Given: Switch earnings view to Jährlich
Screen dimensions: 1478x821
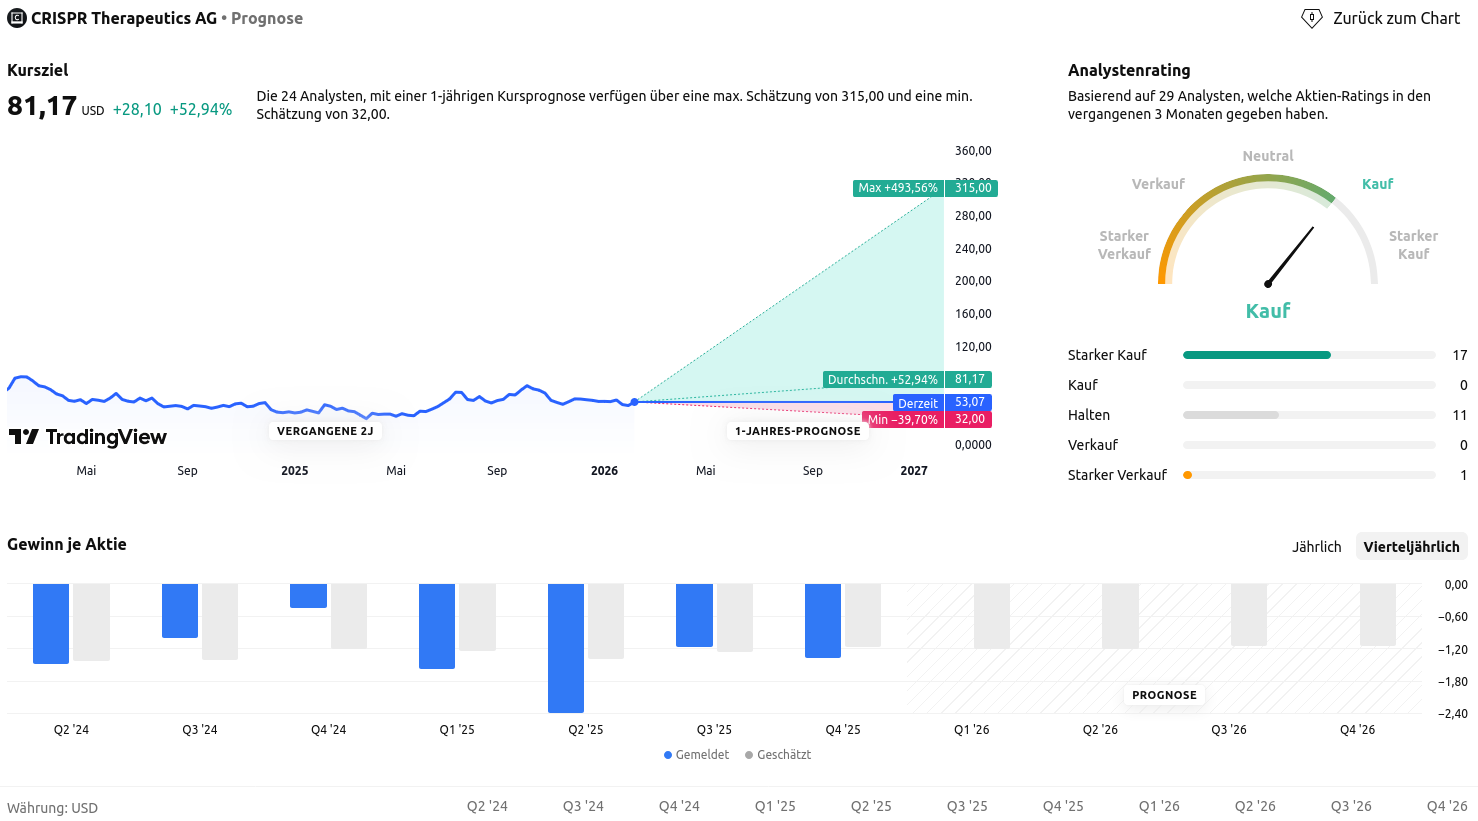Looking at the screenshot, I should point(1316,547).
